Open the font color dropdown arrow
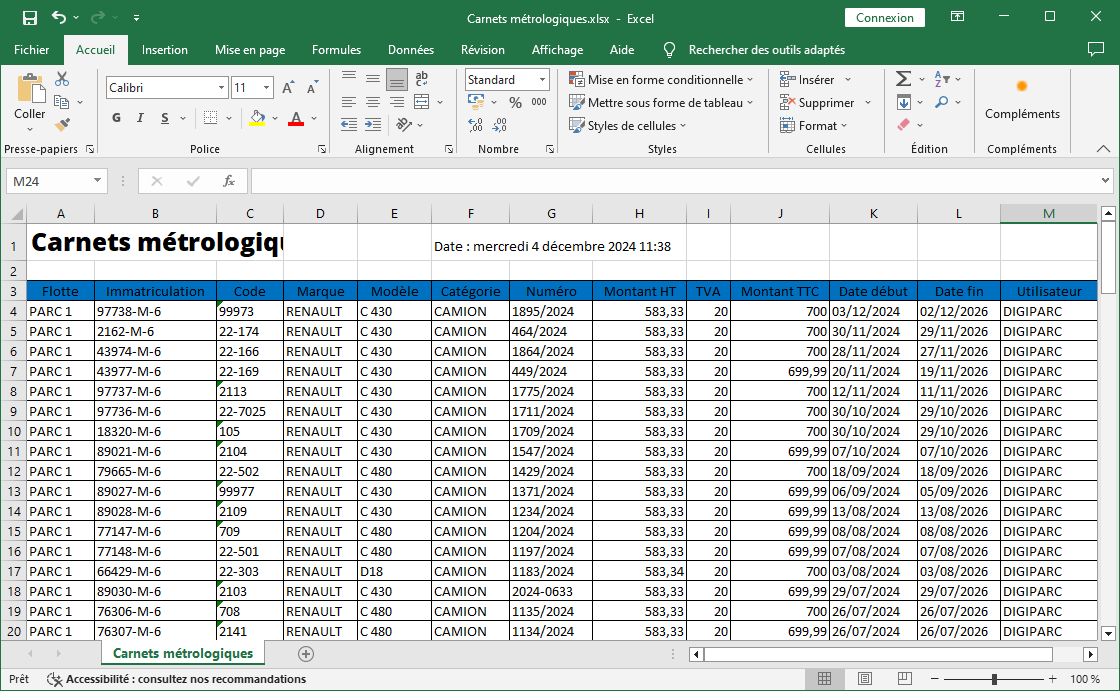Image resolution: width=1120 pixels, height=691 pixels. (314, 118)
